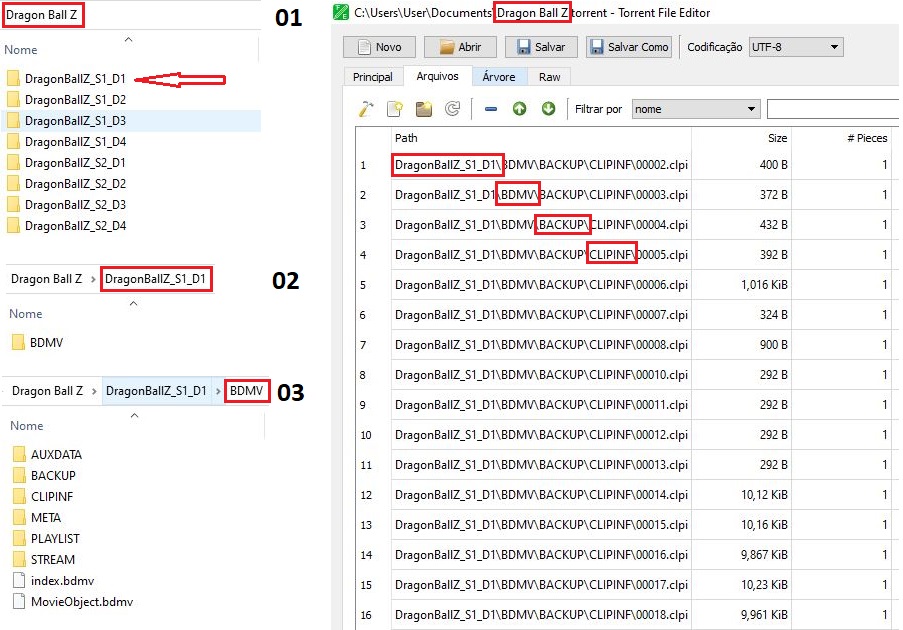Viewport: 903px width, 630px height.
Task: Click chevron before BDMV in the breadcrumb
Action: pos(218,392)
